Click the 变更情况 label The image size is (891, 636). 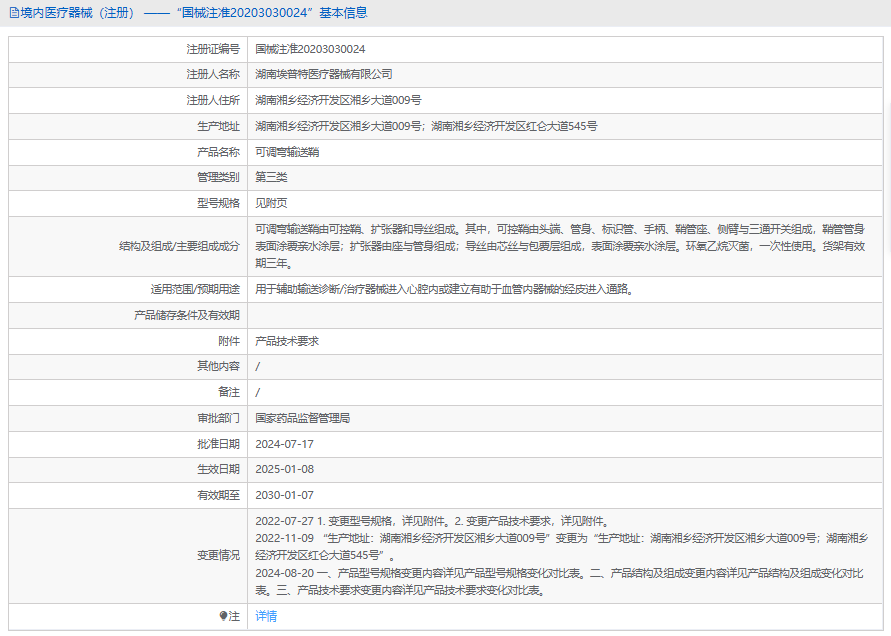pos(218,555)
